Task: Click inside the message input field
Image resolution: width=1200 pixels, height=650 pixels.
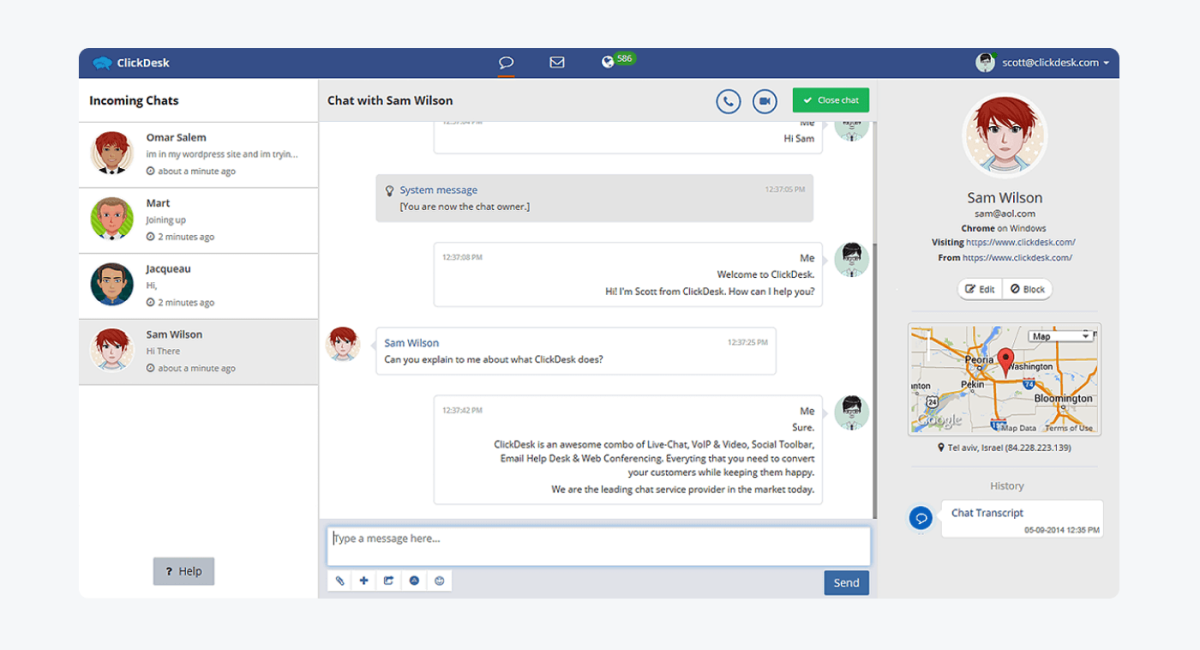Action: [x=598, y=545]
